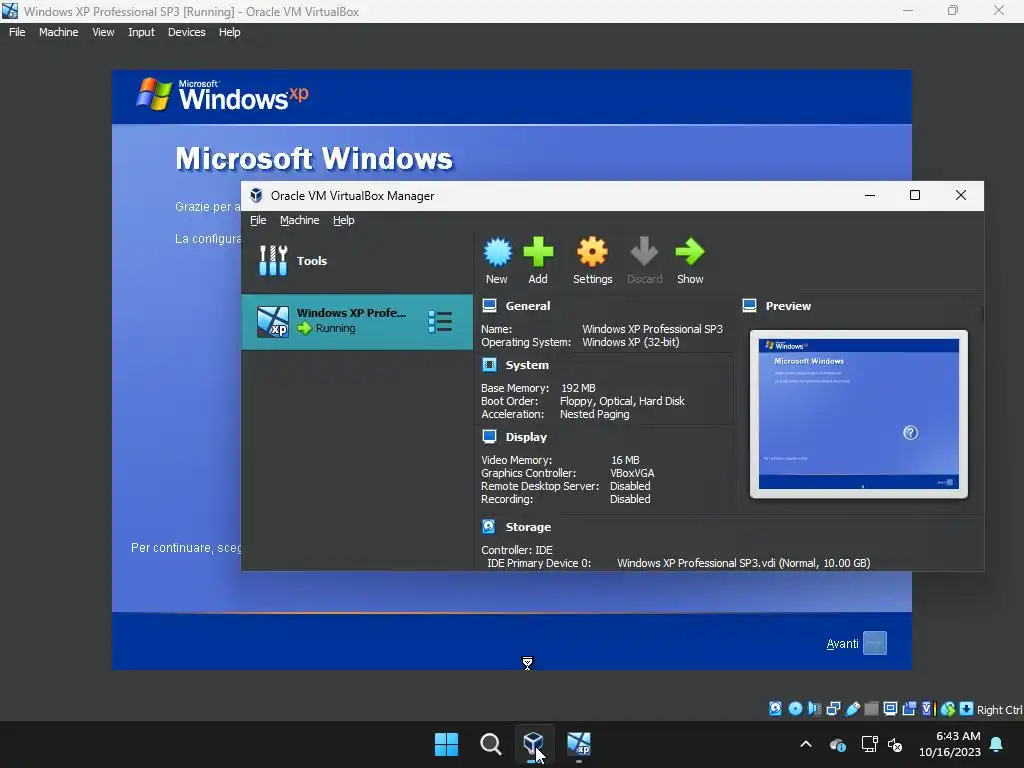Open the clock showing 6:43 AM
Screen dimensions: 1024x768
(950, 744)
